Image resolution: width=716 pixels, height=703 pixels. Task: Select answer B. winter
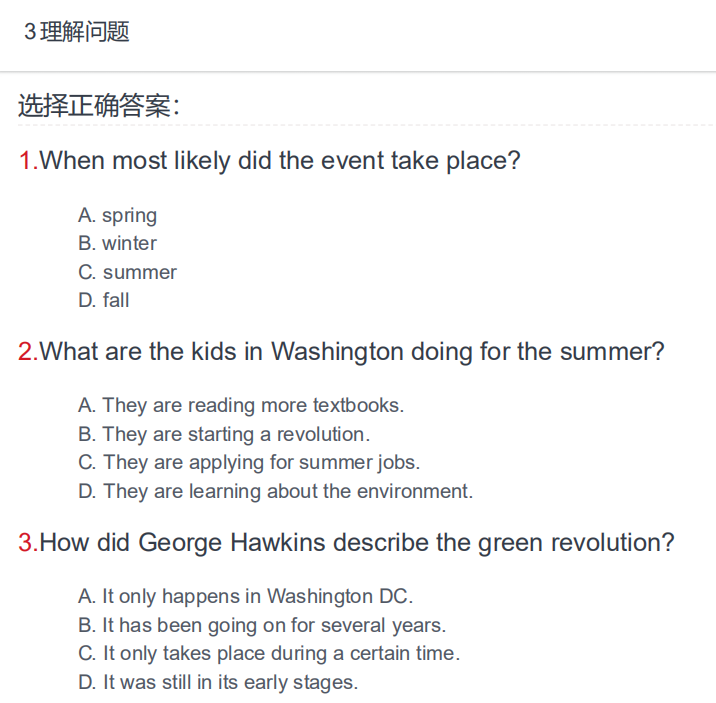tap(117, 243)
